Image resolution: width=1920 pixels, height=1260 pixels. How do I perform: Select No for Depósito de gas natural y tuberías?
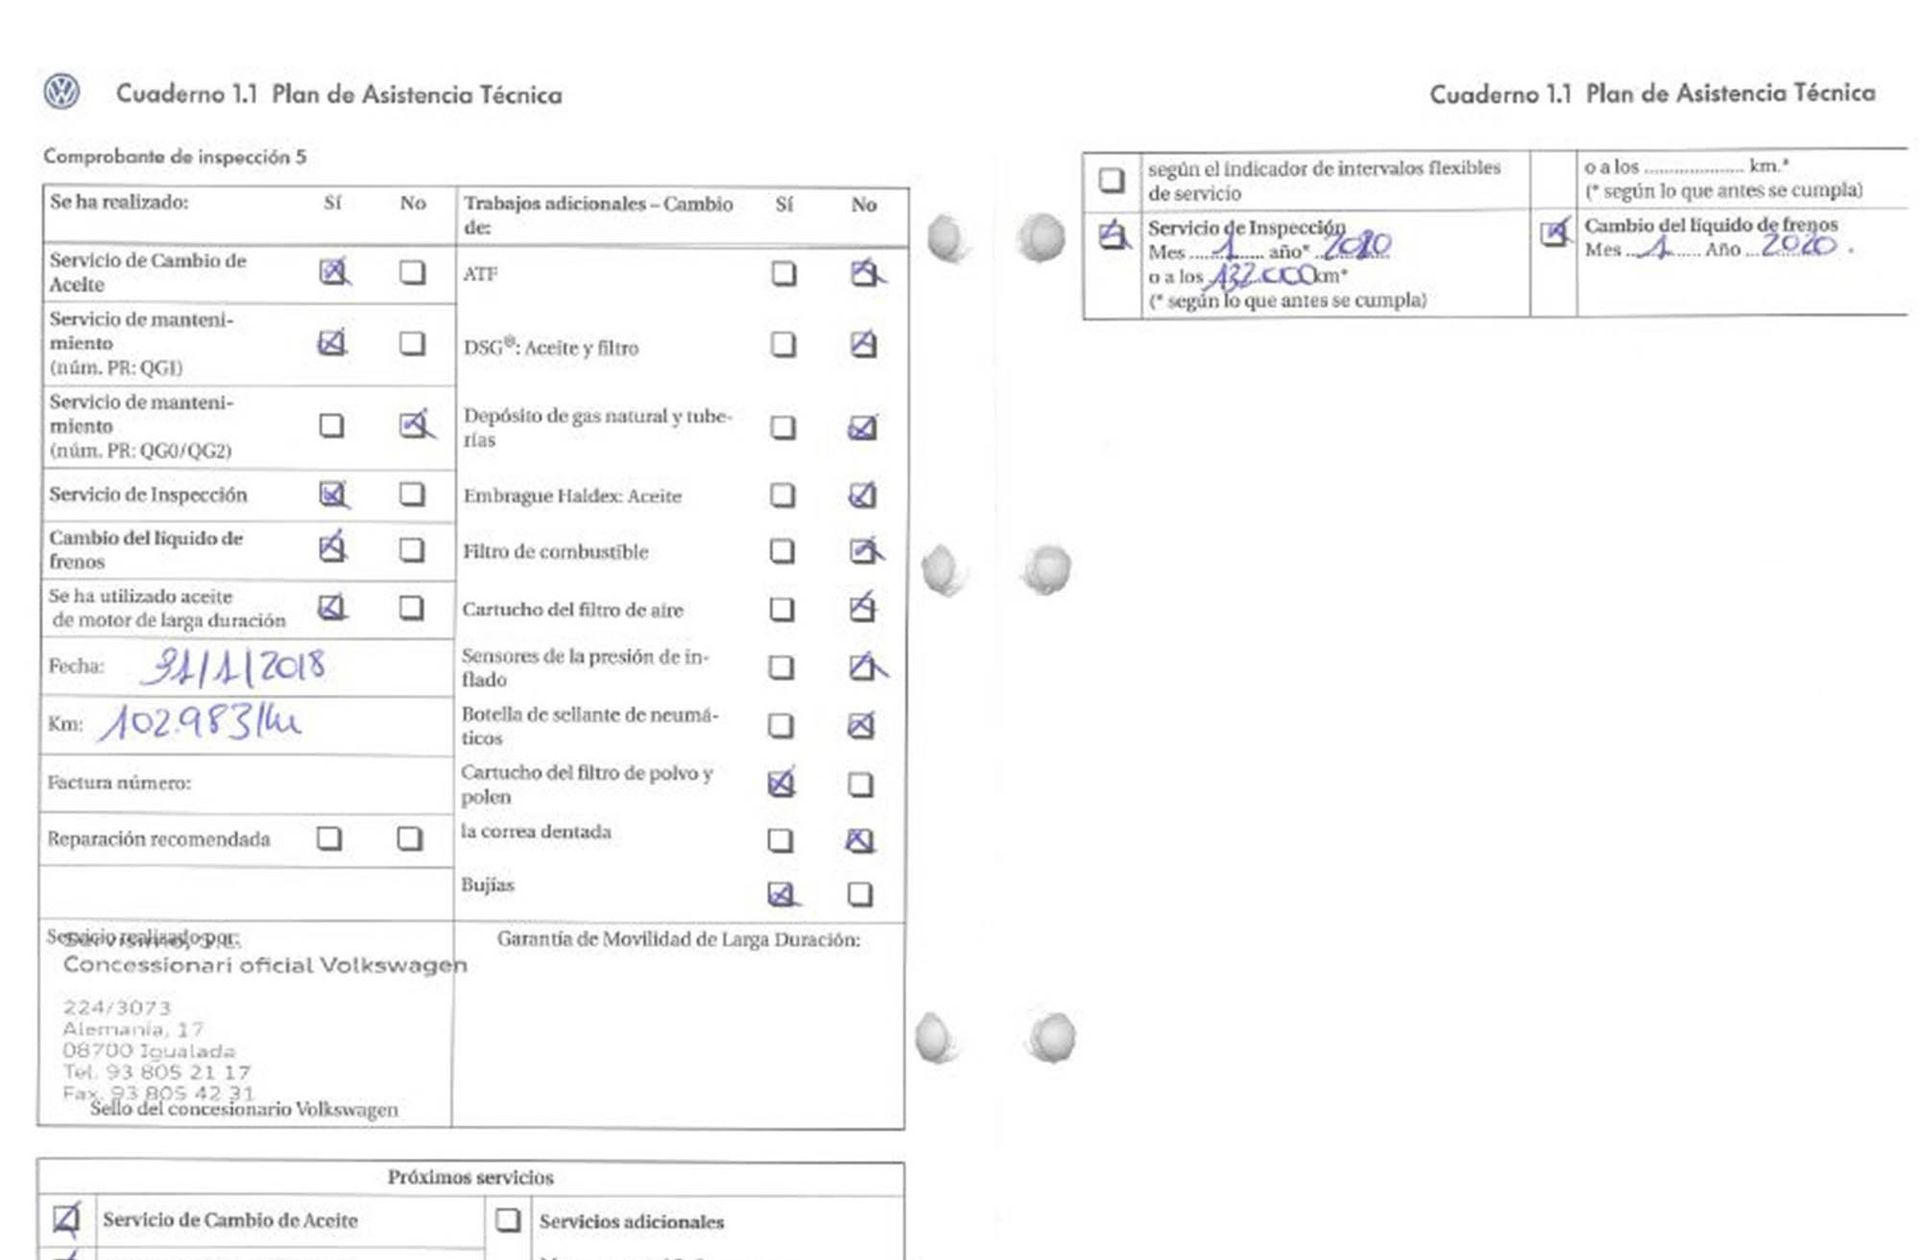863,428
